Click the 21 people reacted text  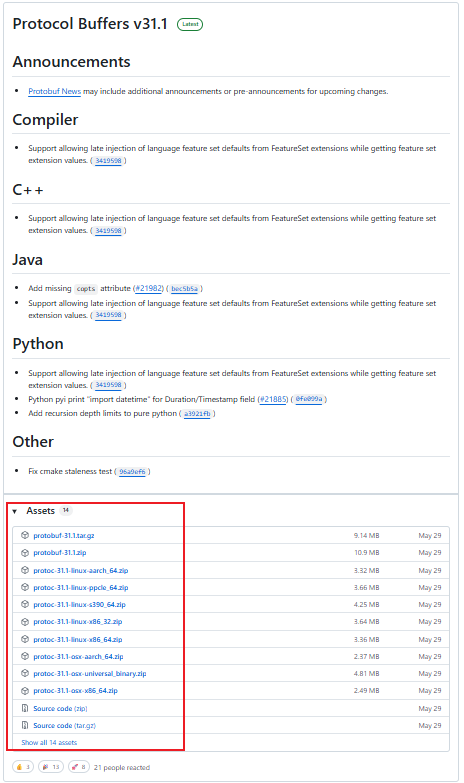(x=122, y=767)
